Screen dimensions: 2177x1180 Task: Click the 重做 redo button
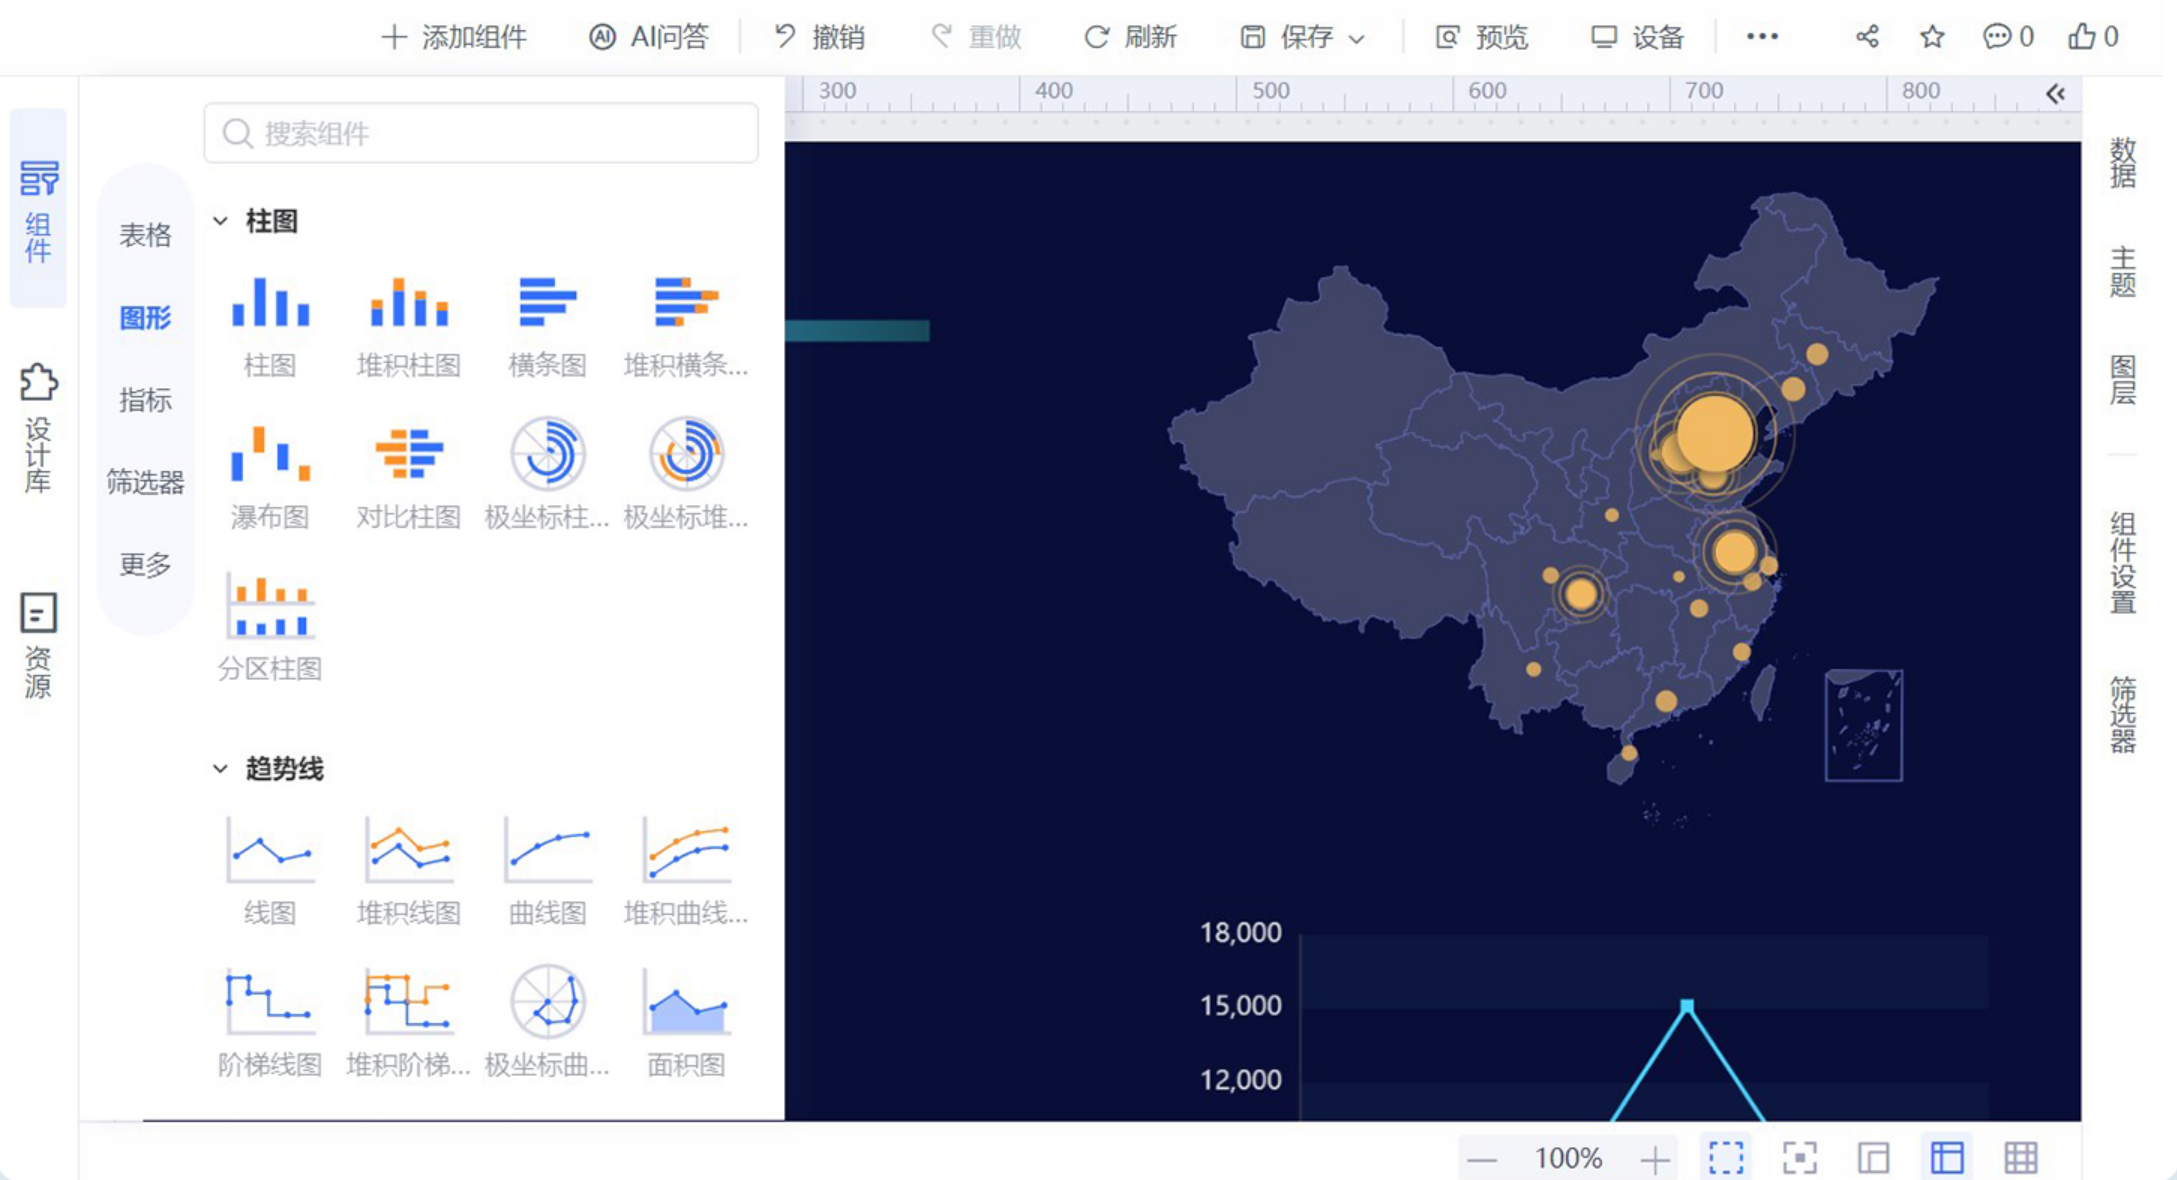[976, 37]
